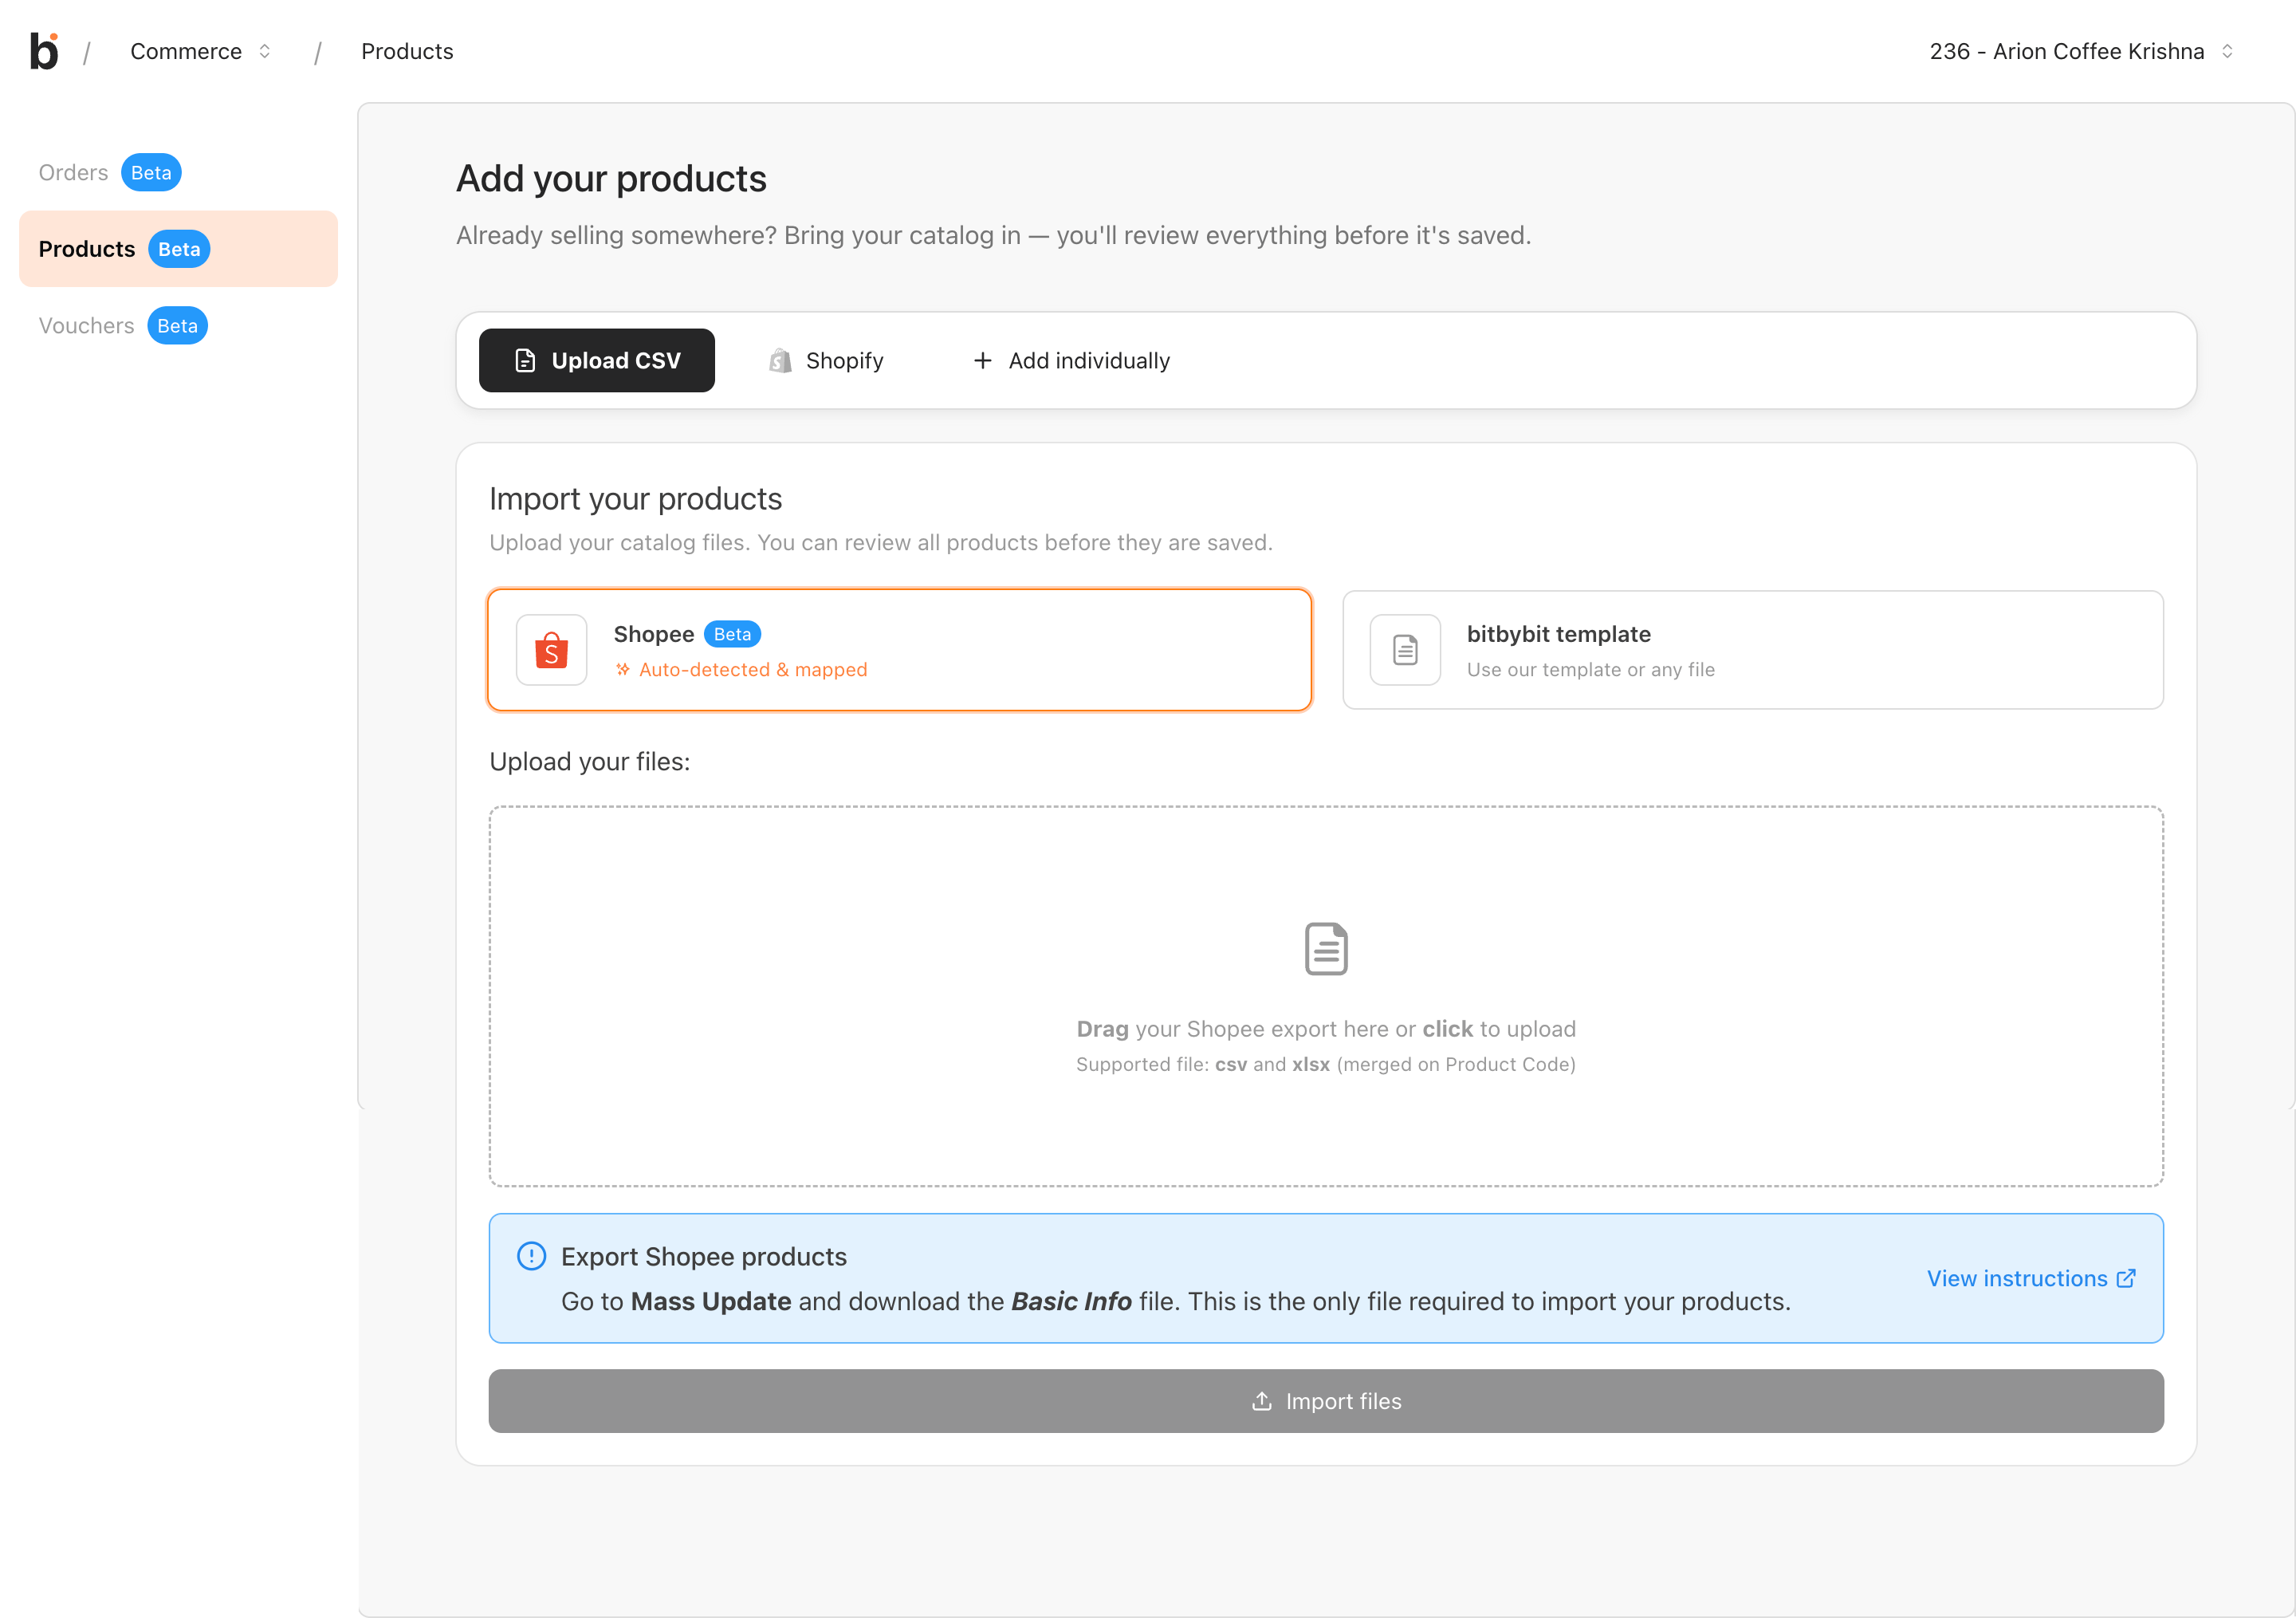Image resolution: width=2296 pixels, height=1618 pixels.
Task: Open the Commerce chevron dropdown arrows
Action: pyautogui.click(x=264, y=51)
